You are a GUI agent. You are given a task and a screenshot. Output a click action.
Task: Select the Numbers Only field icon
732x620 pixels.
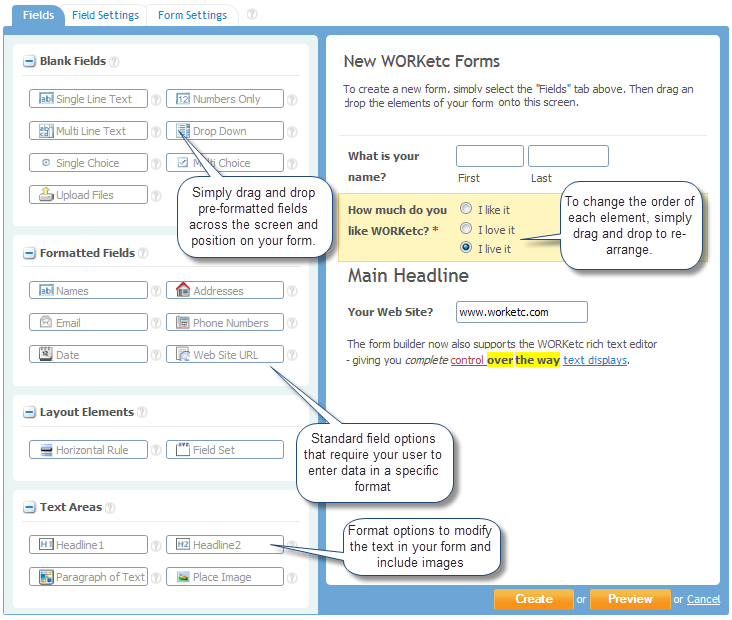point(183,99)
